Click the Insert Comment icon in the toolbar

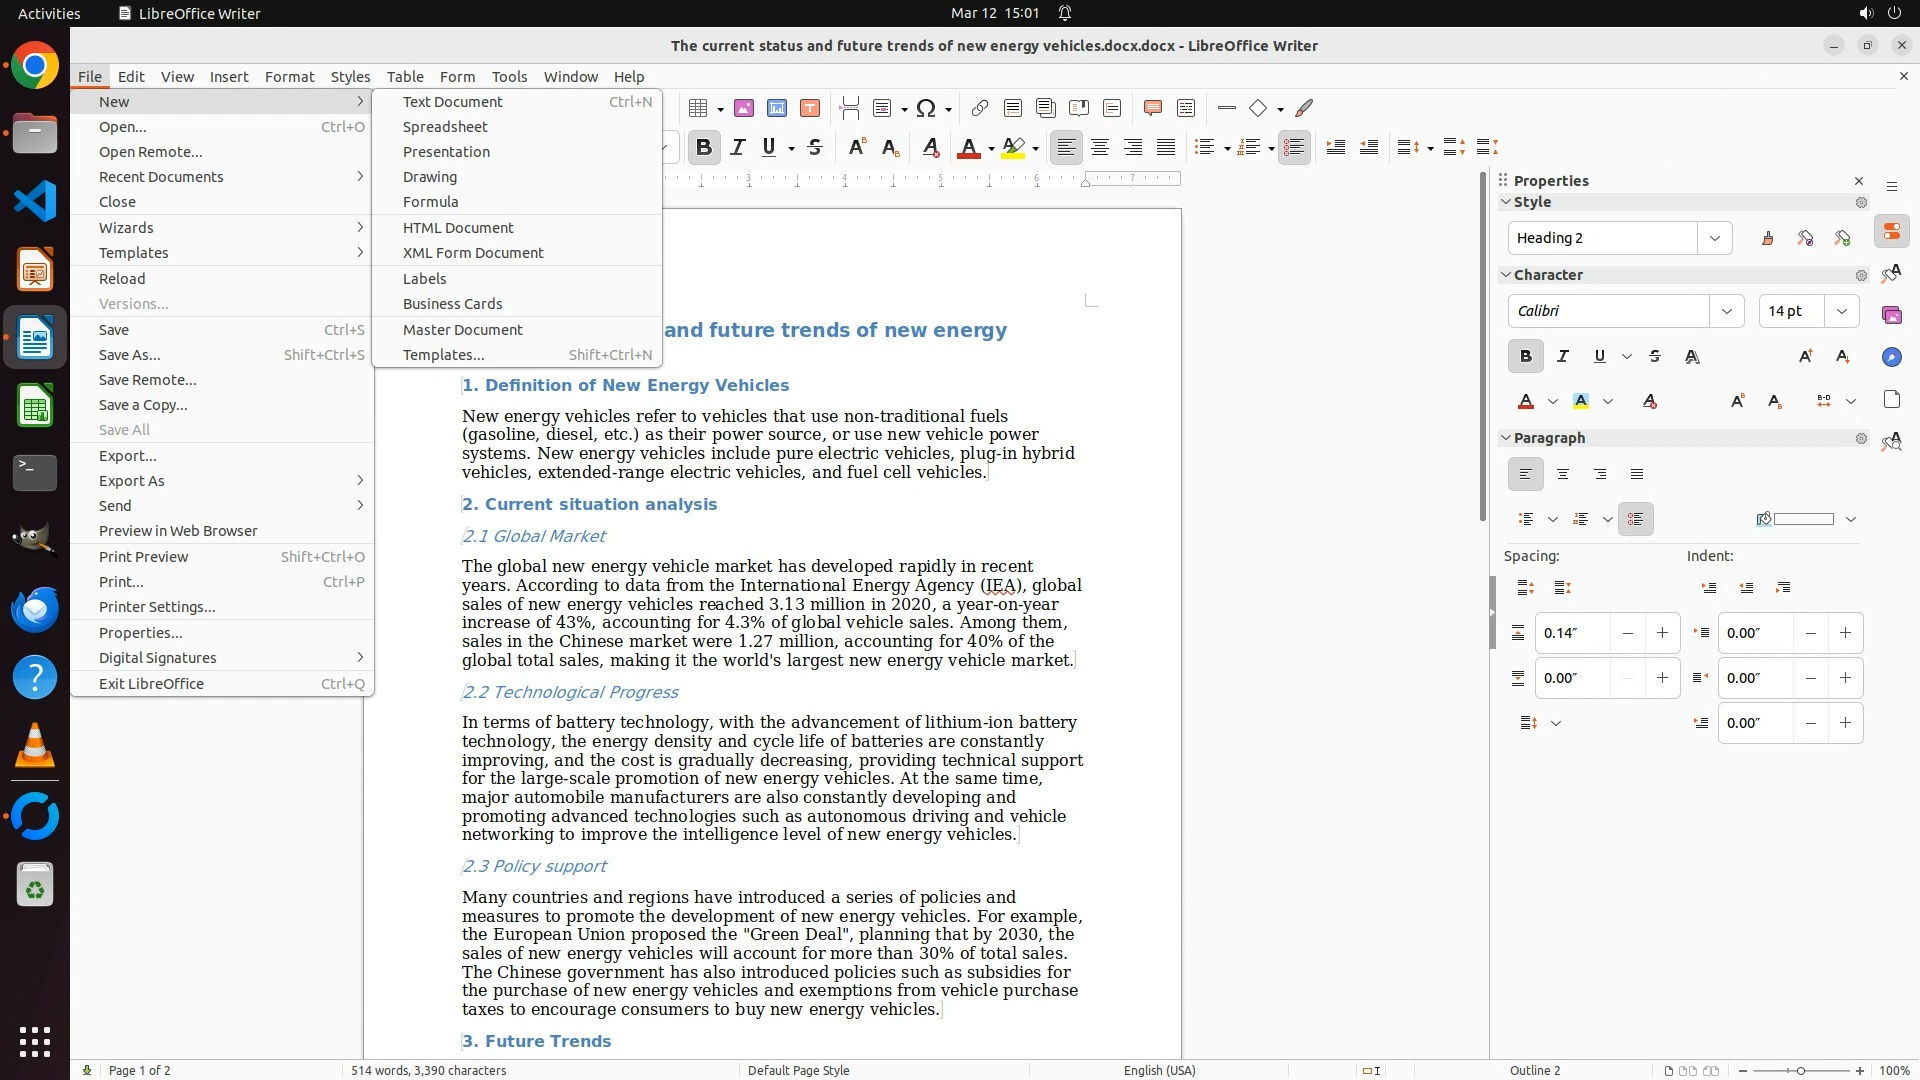pyautogui.click(x=1152, y=108)
